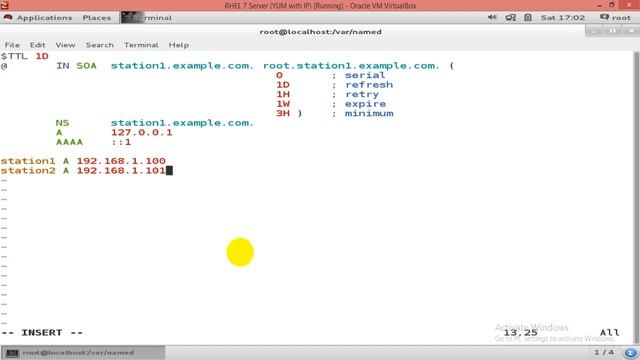Open the Terminal menu

(141, 45)
